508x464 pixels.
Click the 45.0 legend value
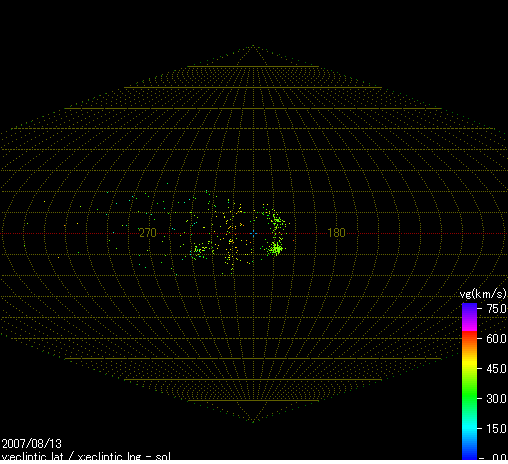[x=497, y=369]
